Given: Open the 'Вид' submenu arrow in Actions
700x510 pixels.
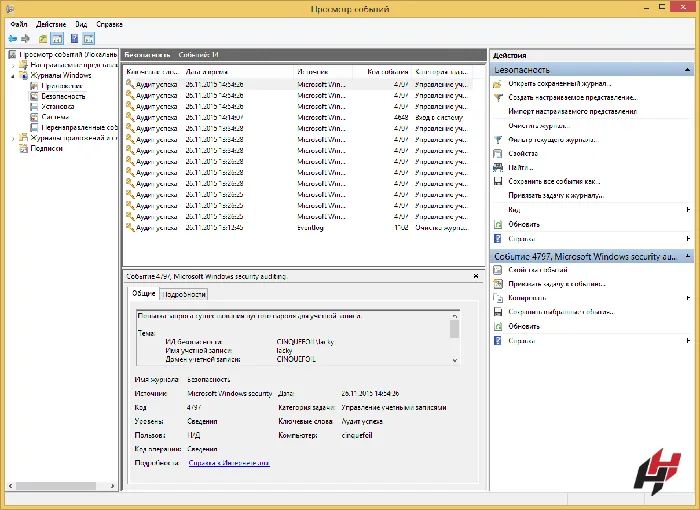Looking at the screenshot, I should [688, 210].
